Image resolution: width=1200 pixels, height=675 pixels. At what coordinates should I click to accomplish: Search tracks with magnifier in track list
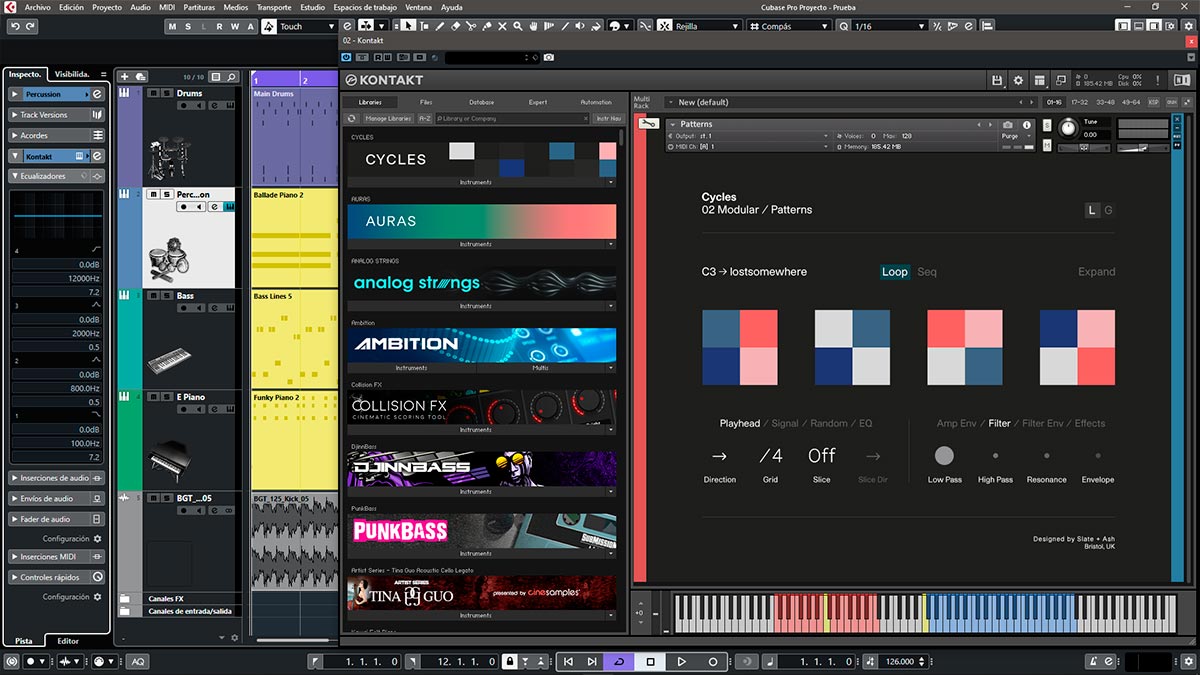[x=231, y=76]
